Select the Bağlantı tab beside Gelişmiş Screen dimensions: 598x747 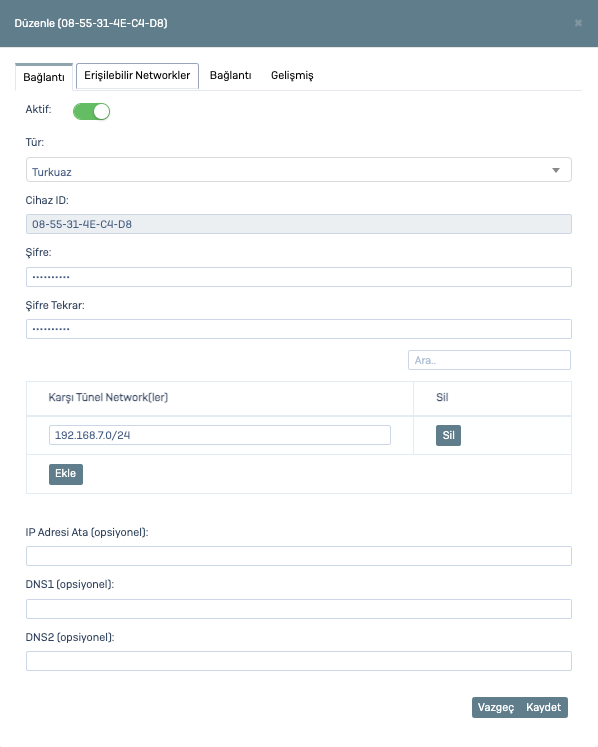click(231, 76)
